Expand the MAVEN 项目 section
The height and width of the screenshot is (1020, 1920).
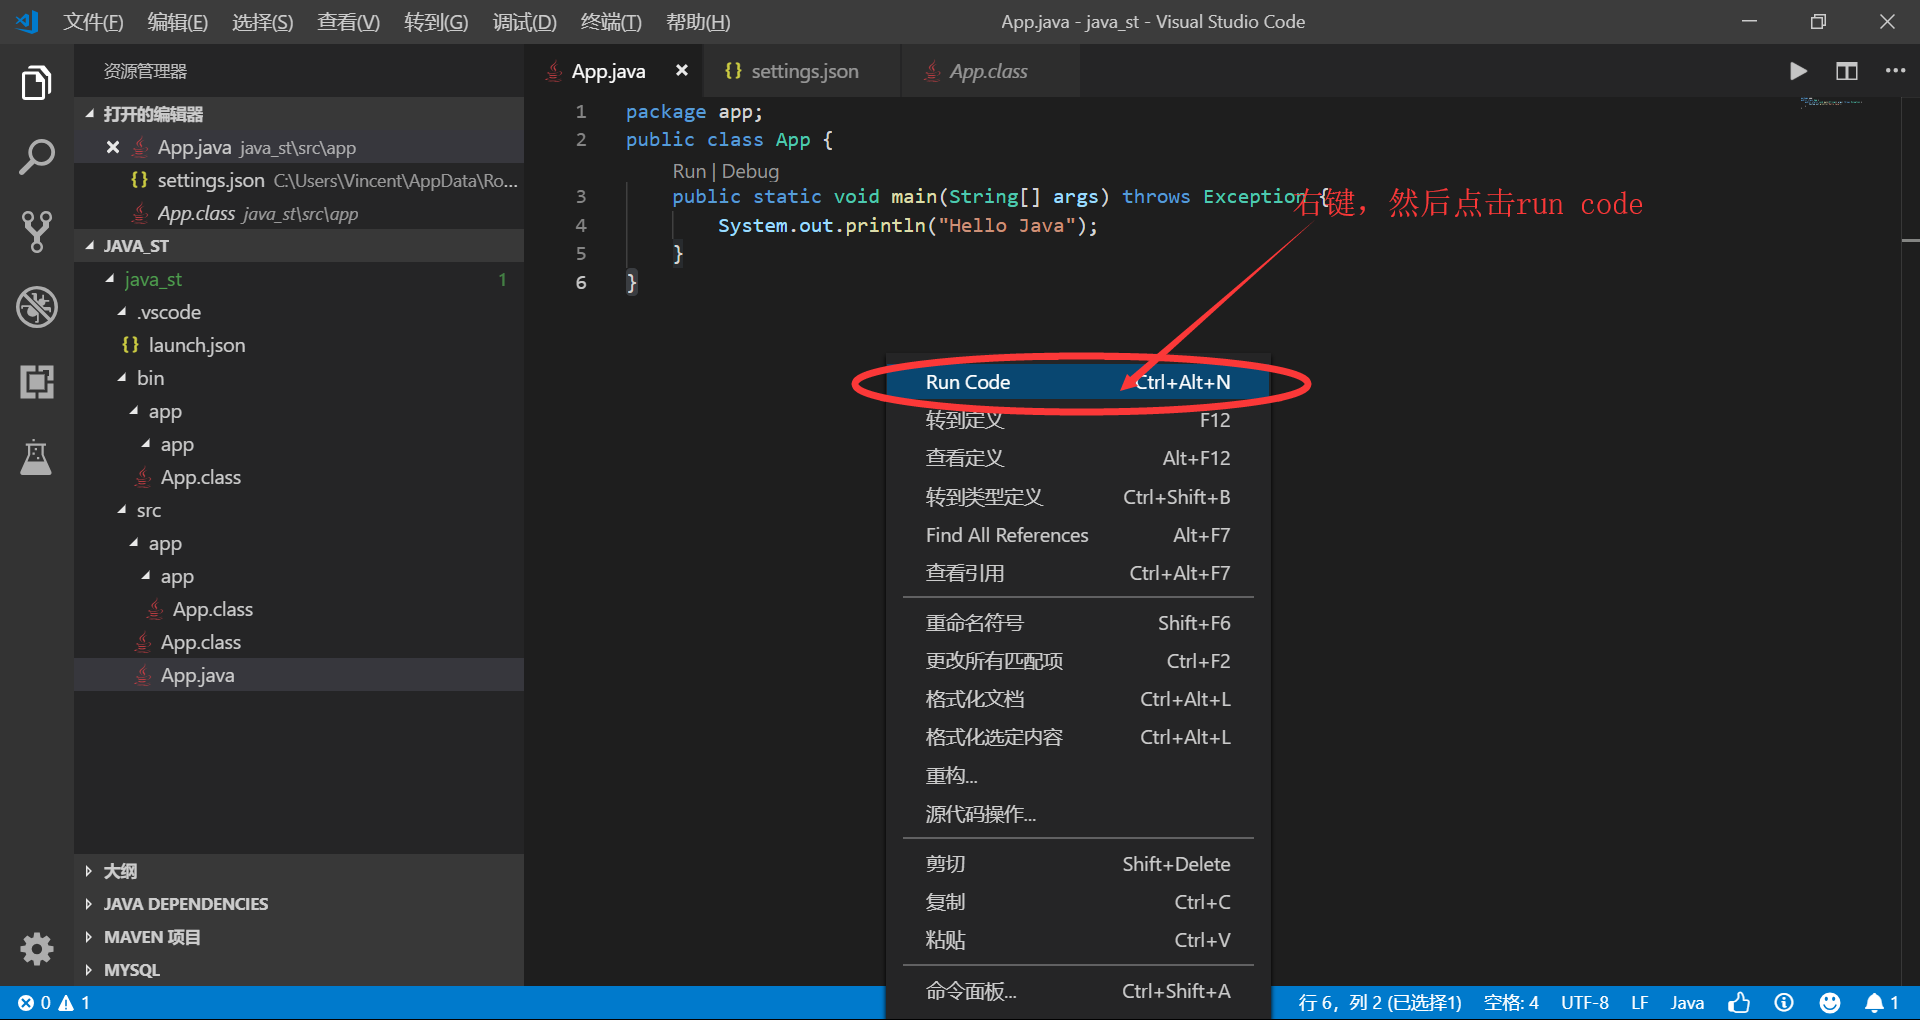point(151,937)
